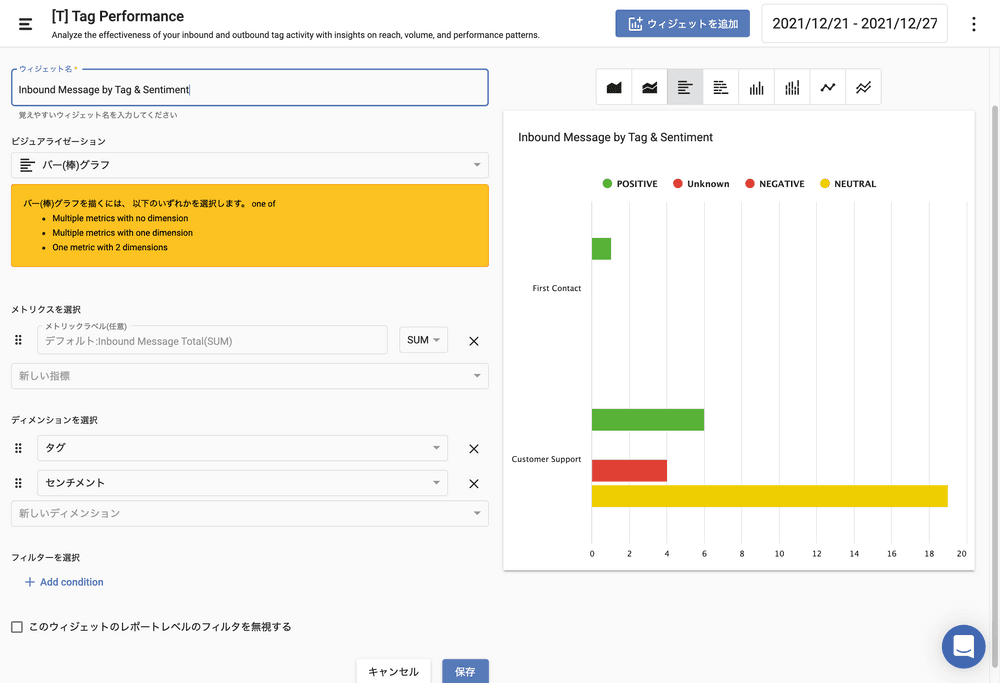Check the ignore report-level filters checkbox
Screen dimensions: 1000x683
17,627
